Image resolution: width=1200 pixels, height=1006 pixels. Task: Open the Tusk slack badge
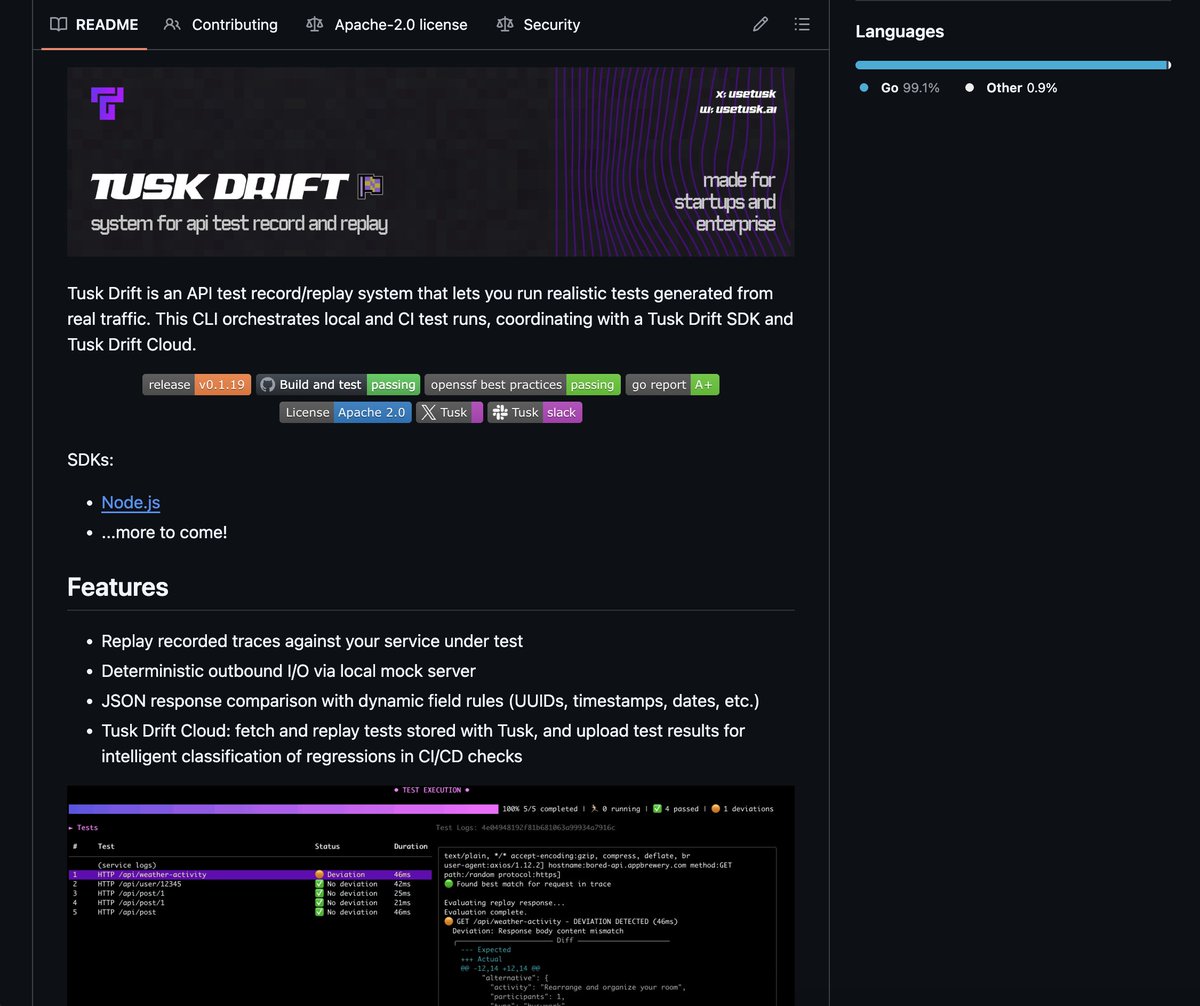point(535,412)
